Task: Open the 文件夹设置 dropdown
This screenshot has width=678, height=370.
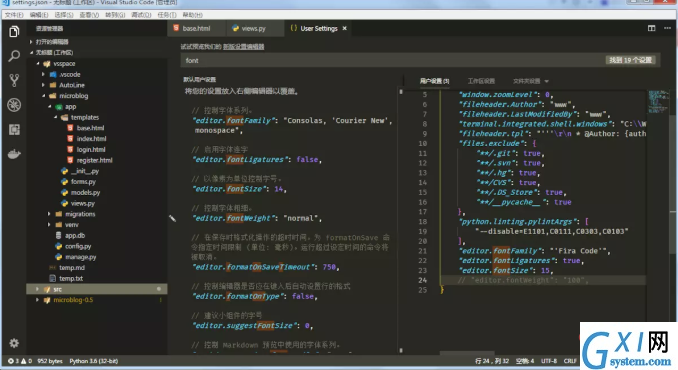Action: click(531, 81)
